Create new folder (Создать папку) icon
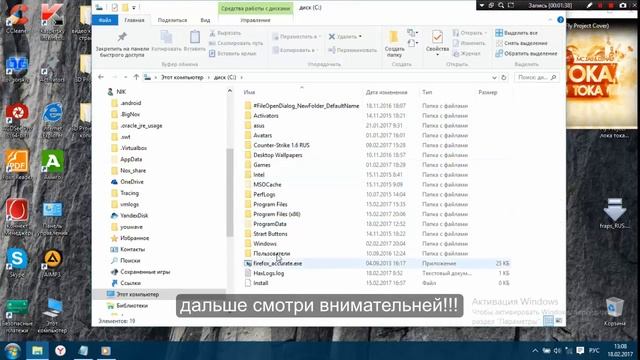Screen dimensions: 640x360 click(x=394, y=37)
